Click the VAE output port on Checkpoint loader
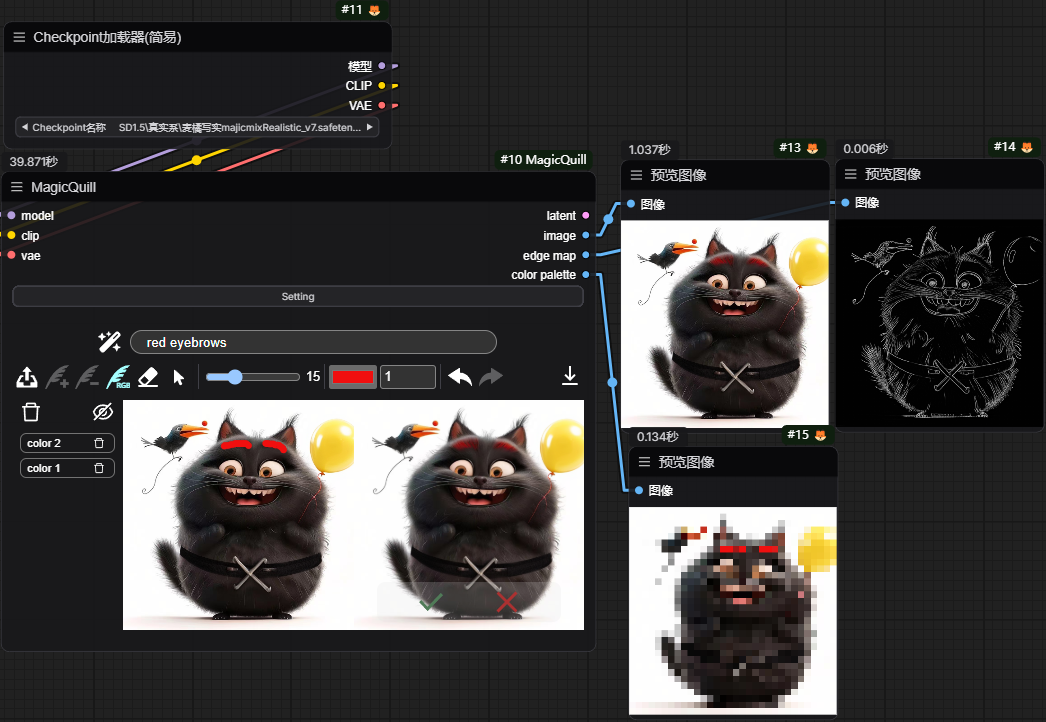This screenshot has width=1046, height=722. [382, 105]
